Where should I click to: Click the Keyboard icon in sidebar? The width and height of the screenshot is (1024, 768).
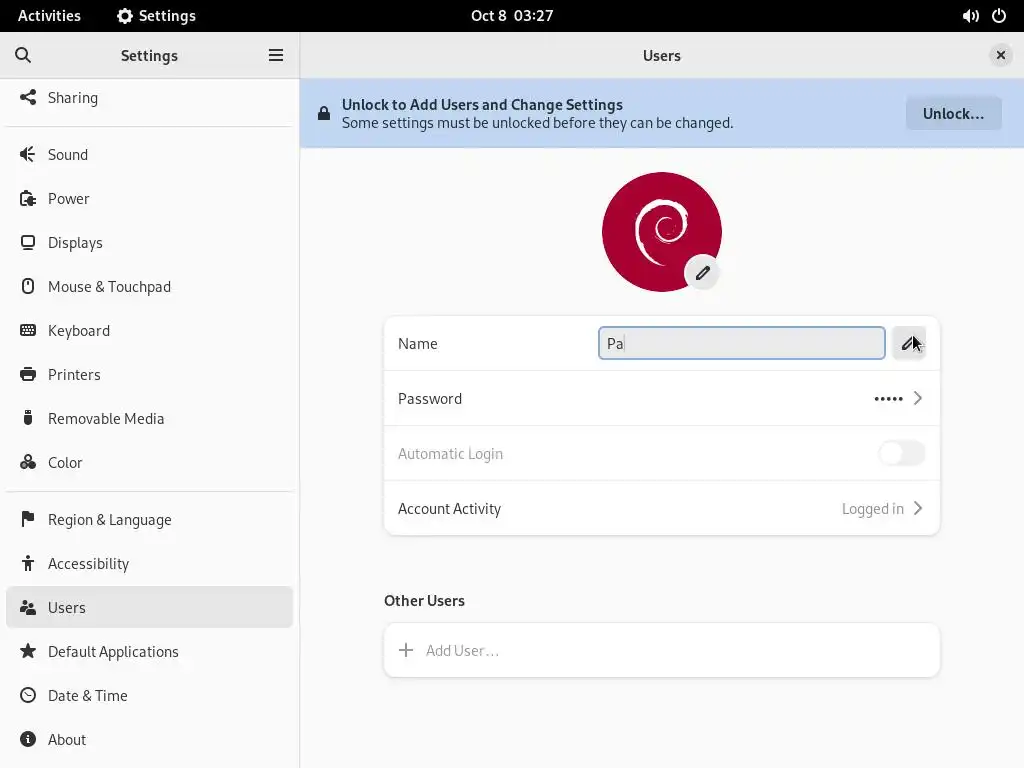27,330
